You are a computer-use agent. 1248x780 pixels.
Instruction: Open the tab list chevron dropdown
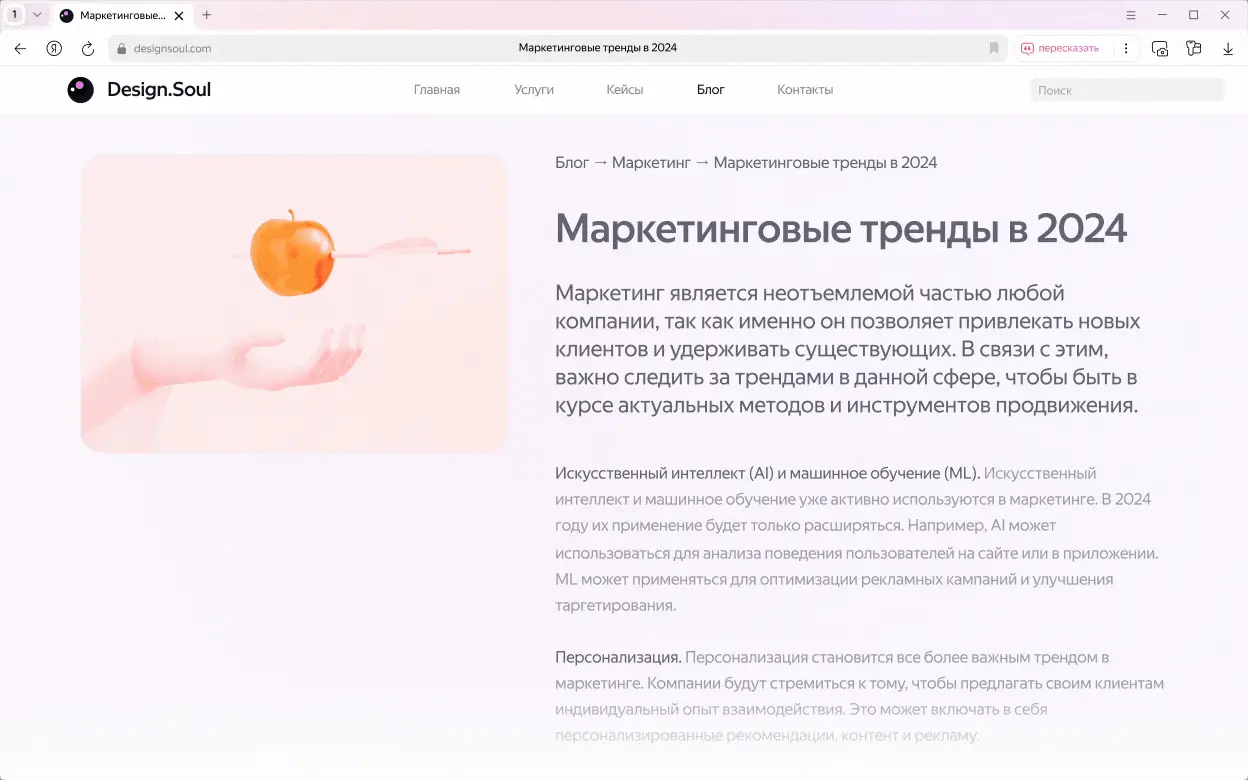37,14
